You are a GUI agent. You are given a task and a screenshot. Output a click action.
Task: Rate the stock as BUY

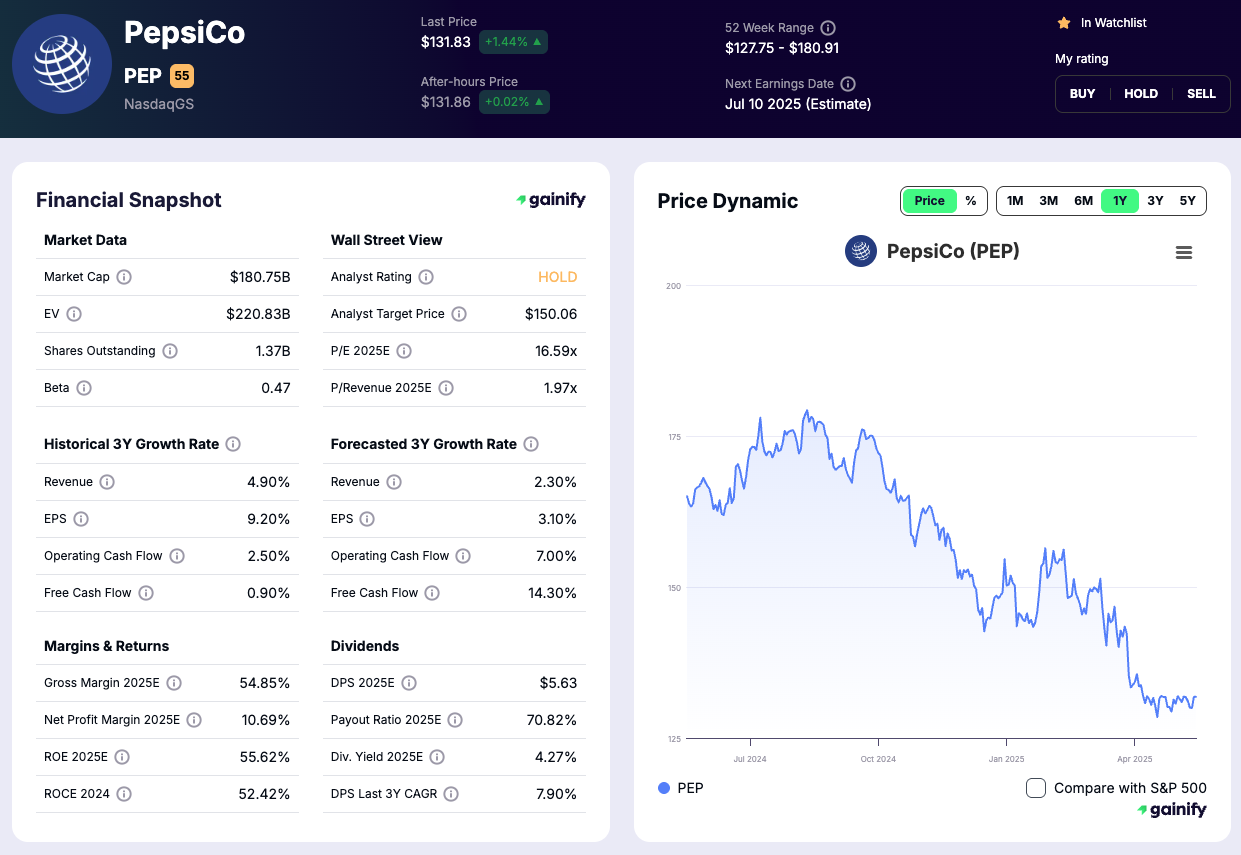coord(1082,94)
